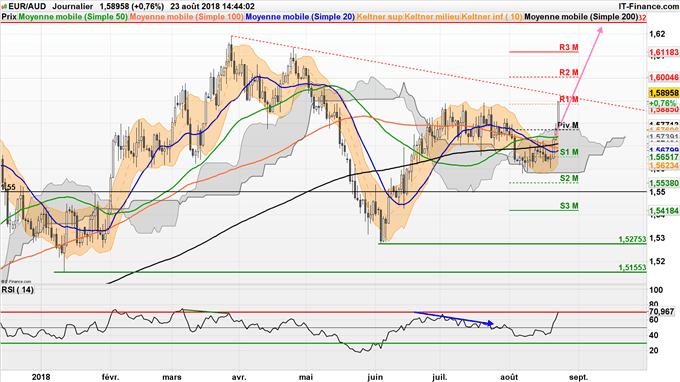680x382 pixels.
Task: Select the Moyenne mobile (Simple 50) legend
Action: pyautogui.click(x=73, y=17)
